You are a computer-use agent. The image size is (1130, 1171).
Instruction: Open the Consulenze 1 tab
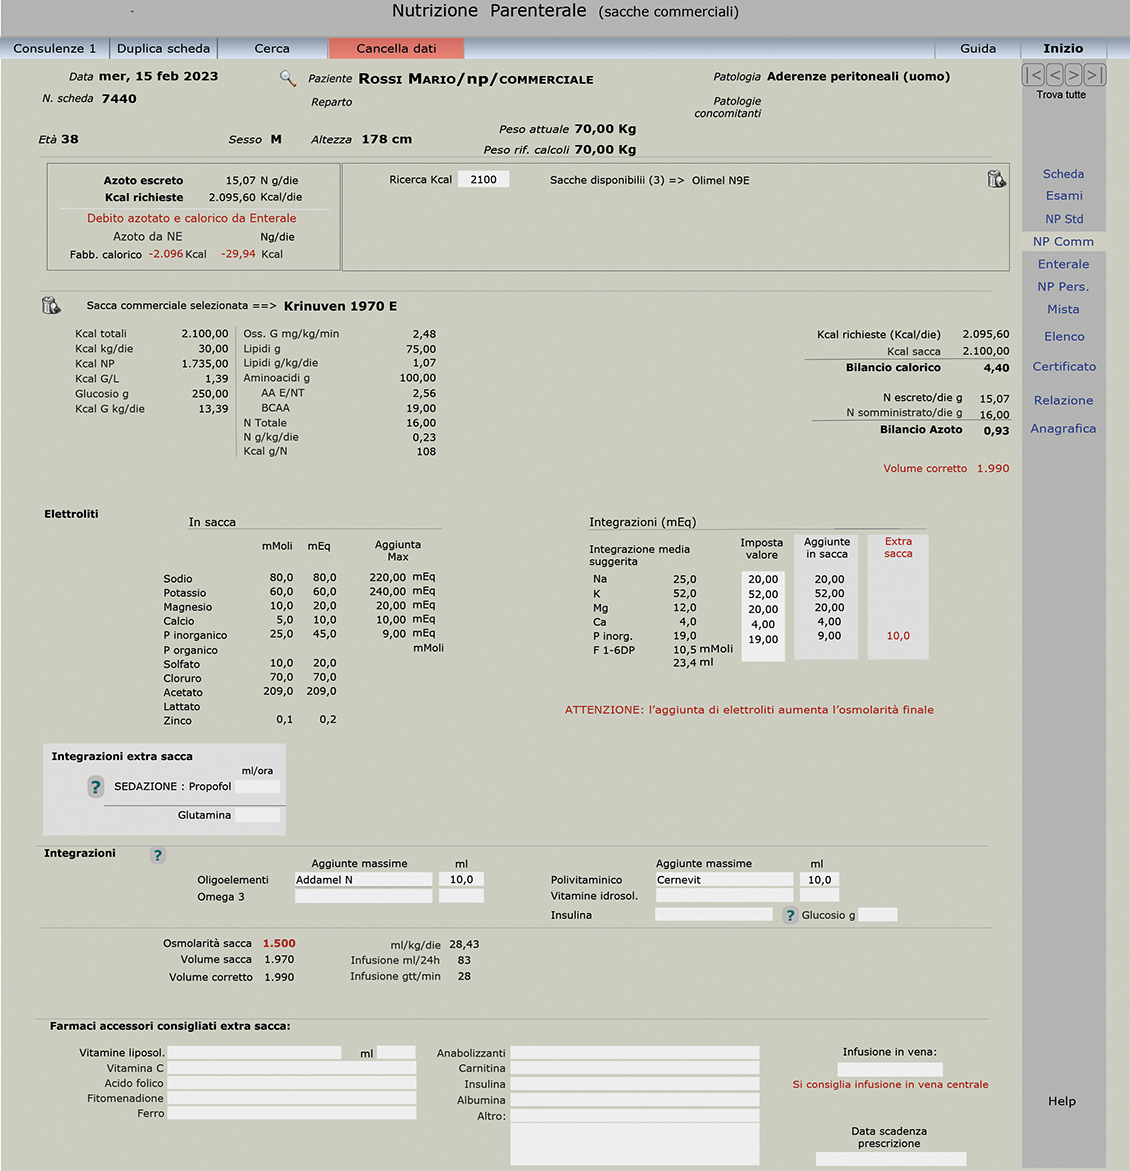[55, 49]
